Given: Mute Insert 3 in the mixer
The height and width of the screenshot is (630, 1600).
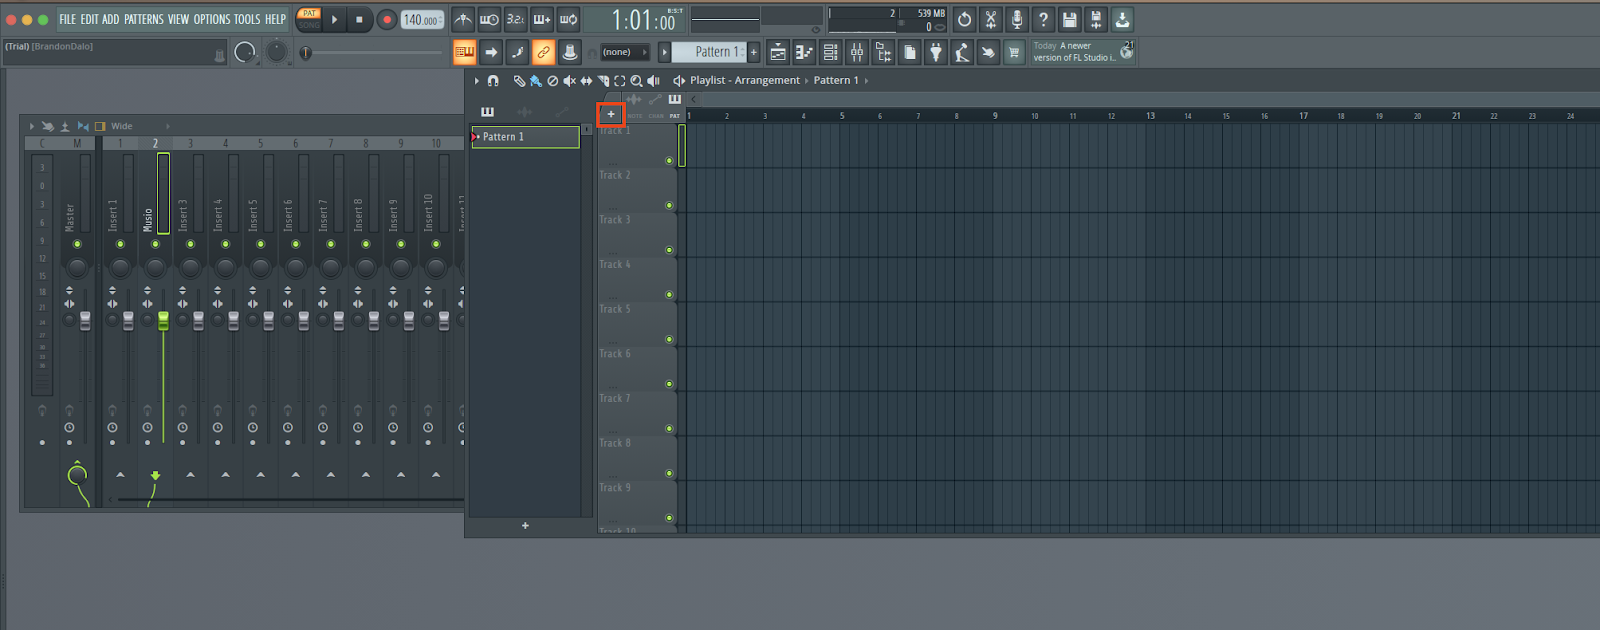Looking at the screenshot, I should click(190, 244).
